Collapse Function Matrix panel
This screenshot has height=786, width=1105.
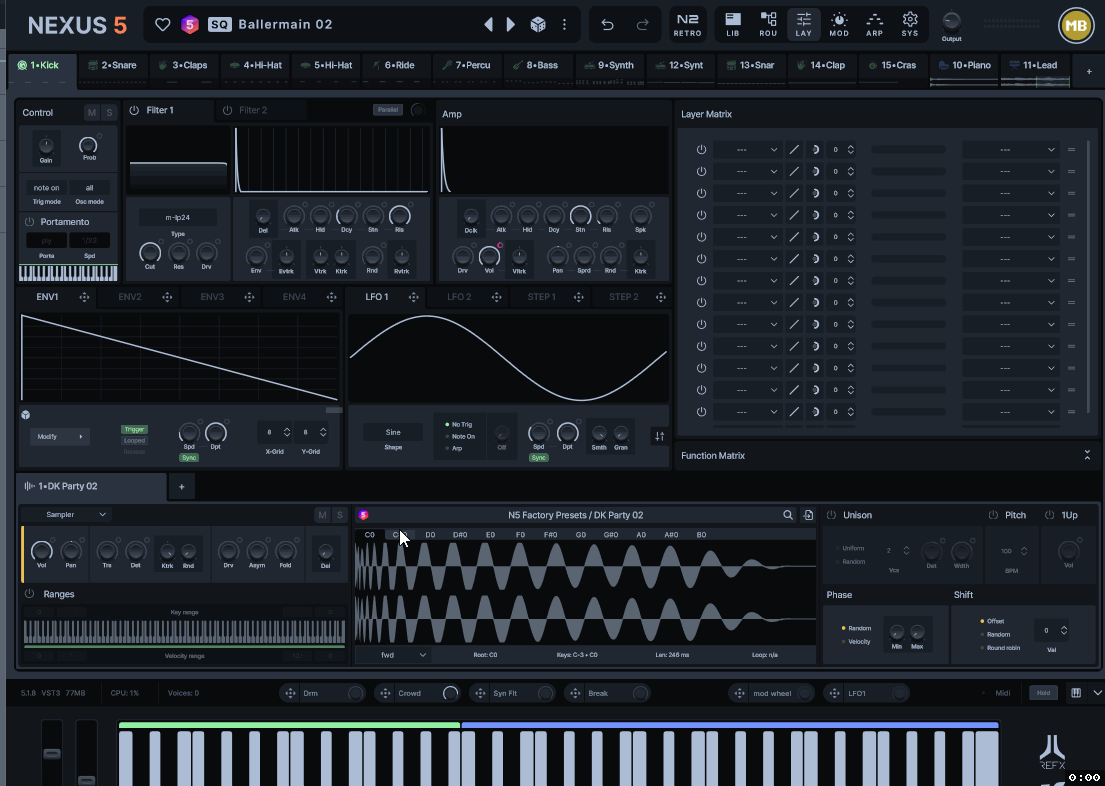click(x=1087, y=455)
